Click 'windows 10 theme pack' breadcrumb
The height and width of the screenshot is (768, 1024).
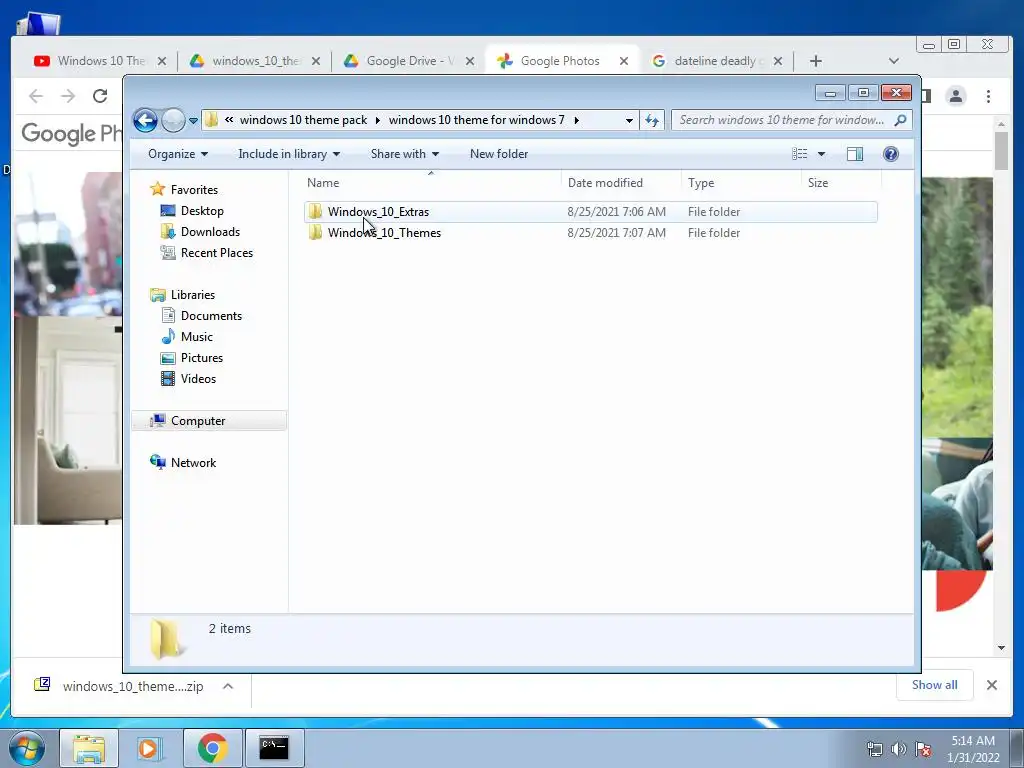pyautogui.click(x=304, y=120)
